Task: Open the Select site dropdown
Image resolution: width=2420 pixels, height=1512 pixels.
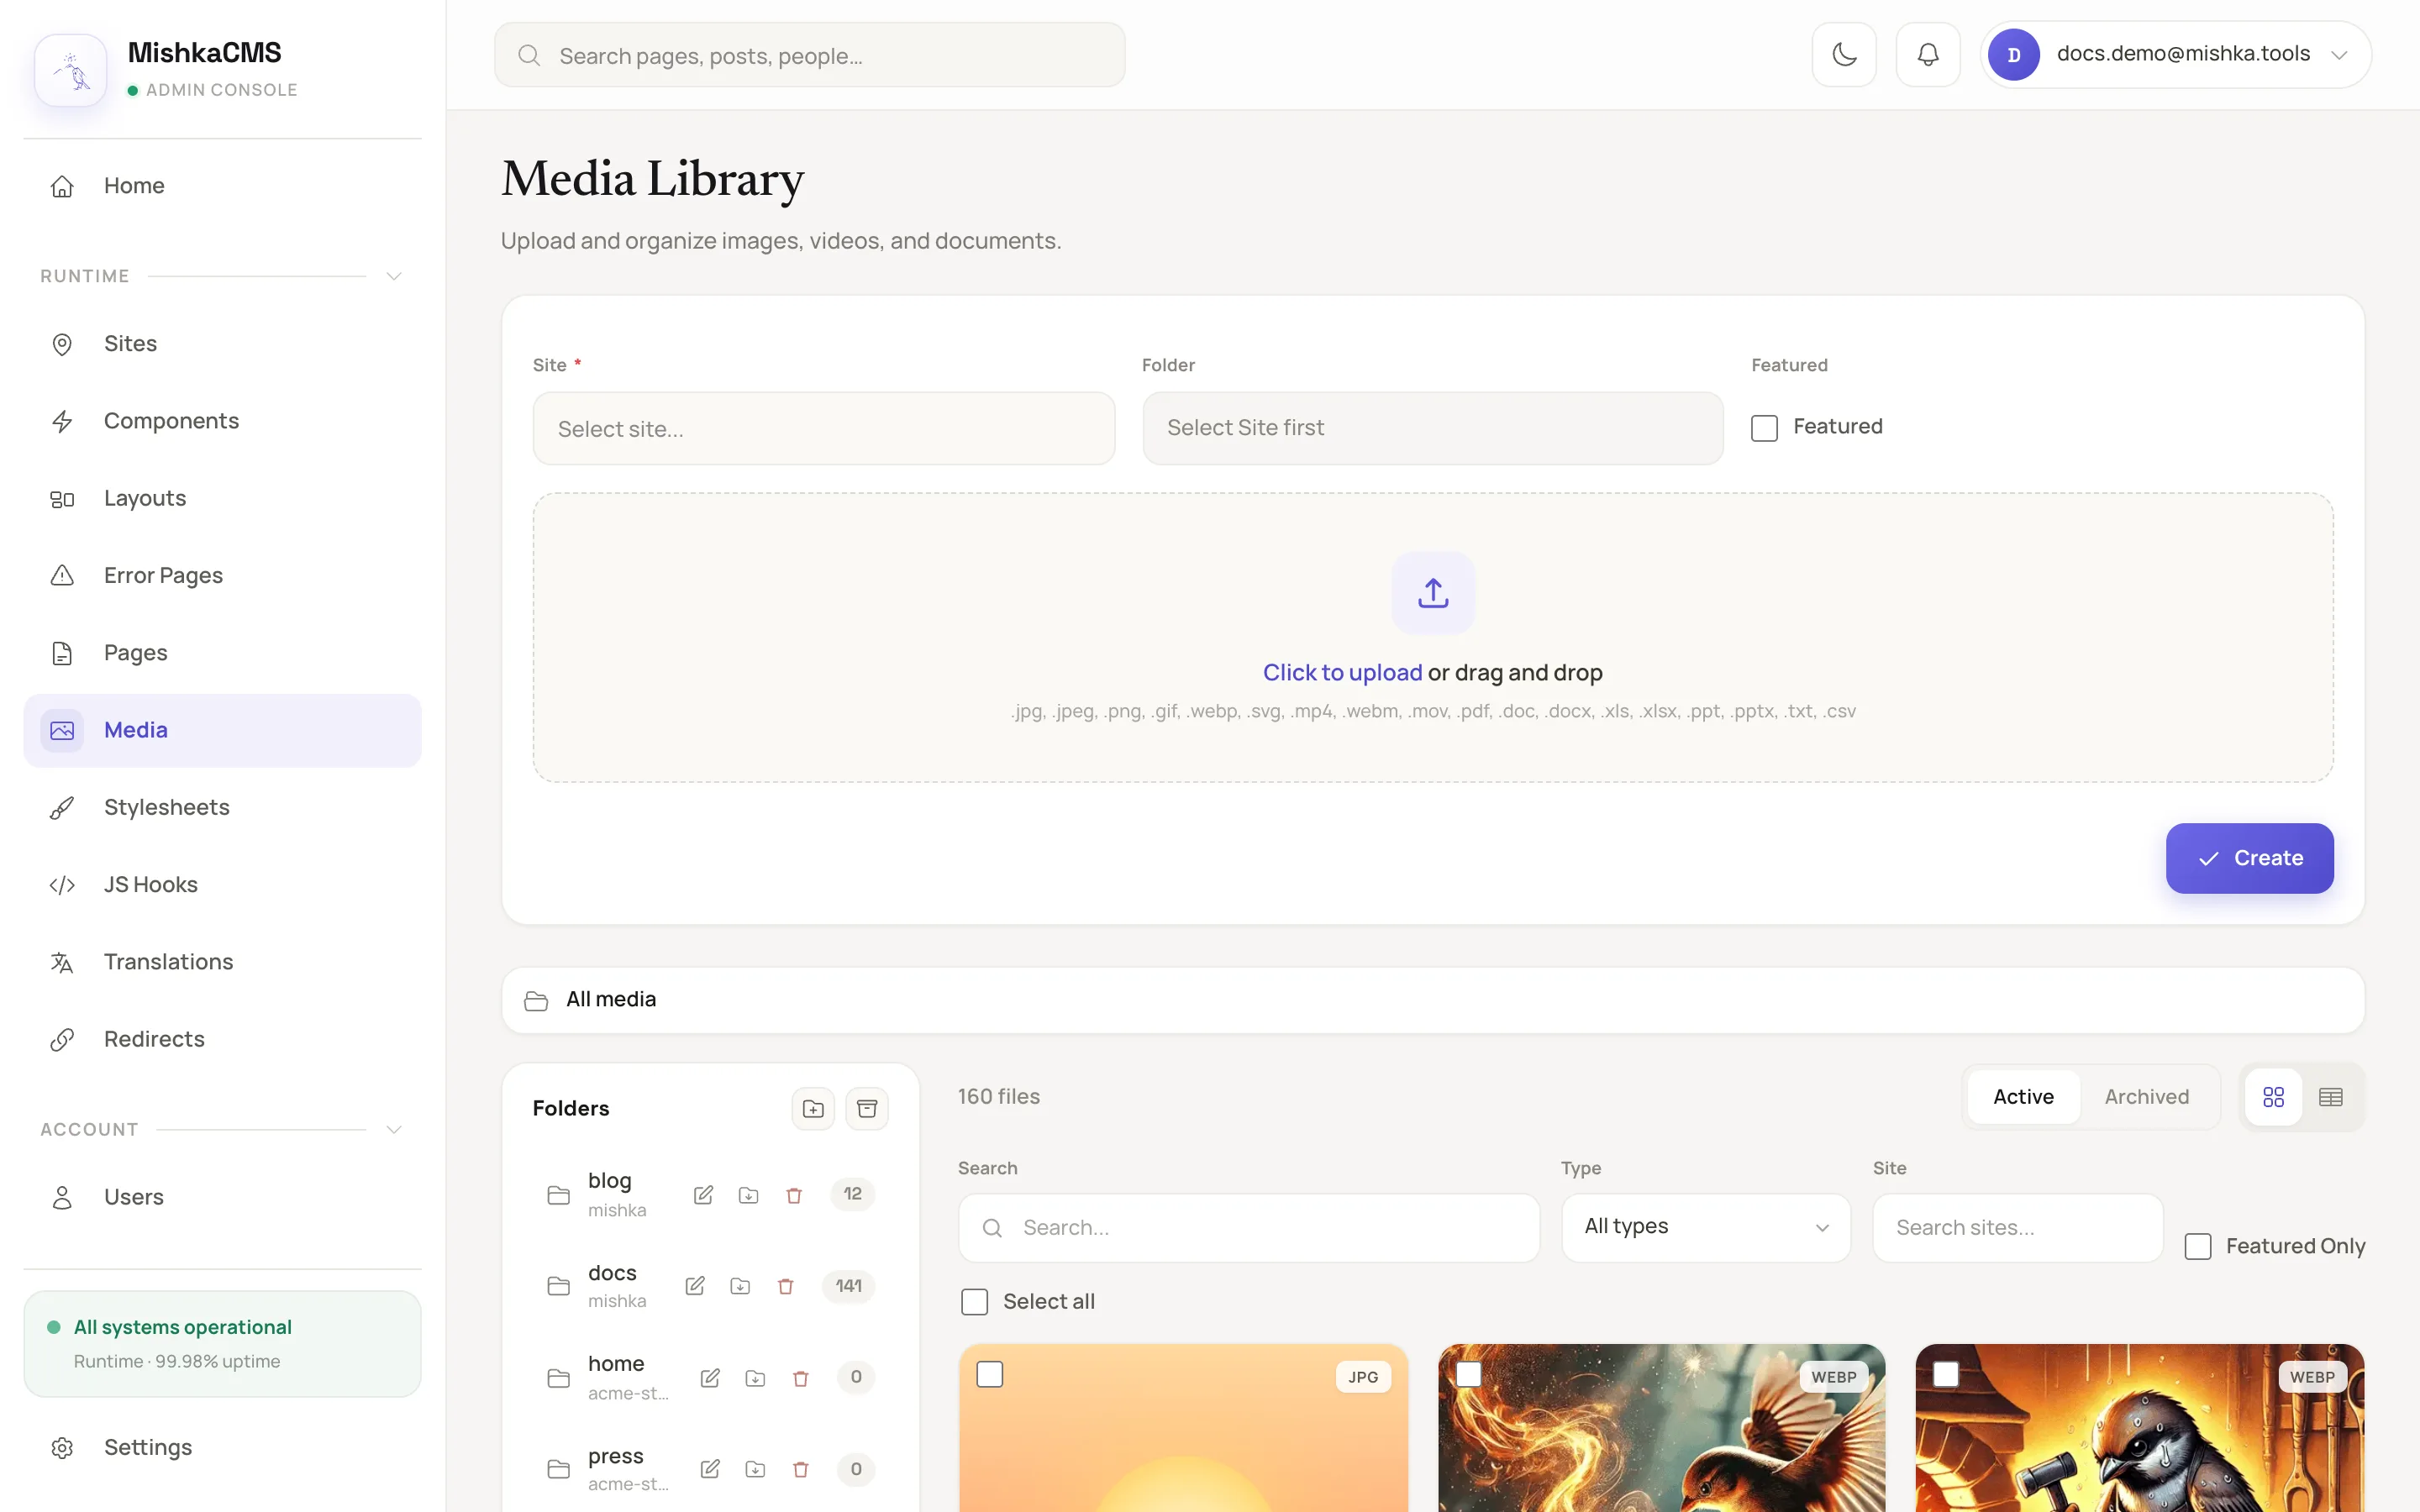Action: [823, 428]
